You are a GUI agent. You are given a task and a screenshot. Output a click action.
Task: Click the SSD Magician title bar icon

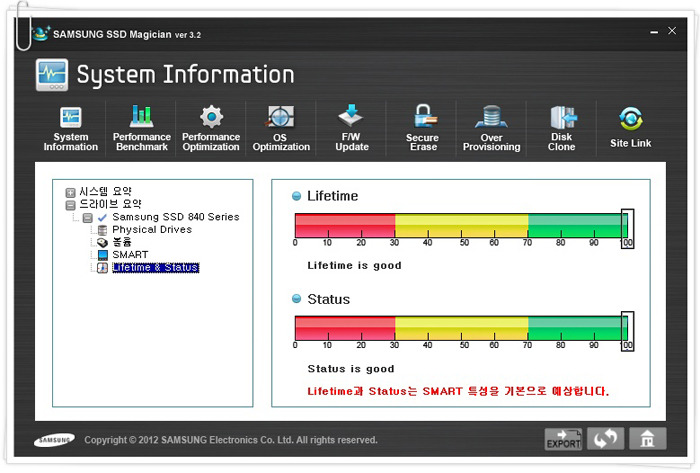click(x=41, y=33)
